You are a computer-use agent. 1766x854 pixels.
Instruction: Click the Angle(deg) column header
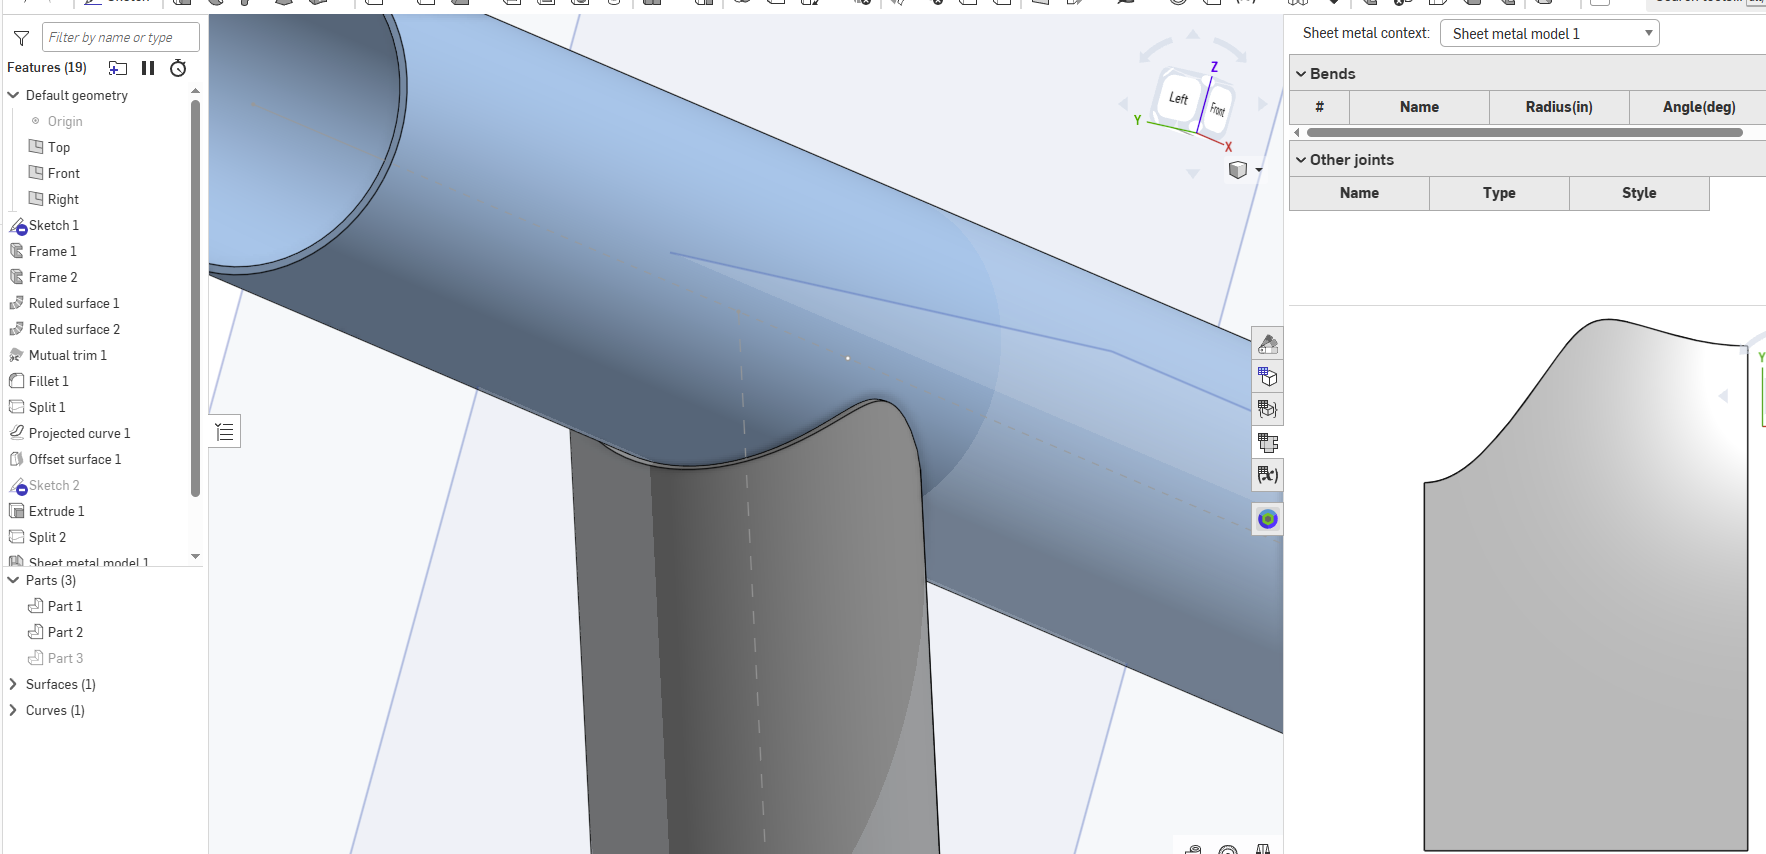(x=1698, y=107)
